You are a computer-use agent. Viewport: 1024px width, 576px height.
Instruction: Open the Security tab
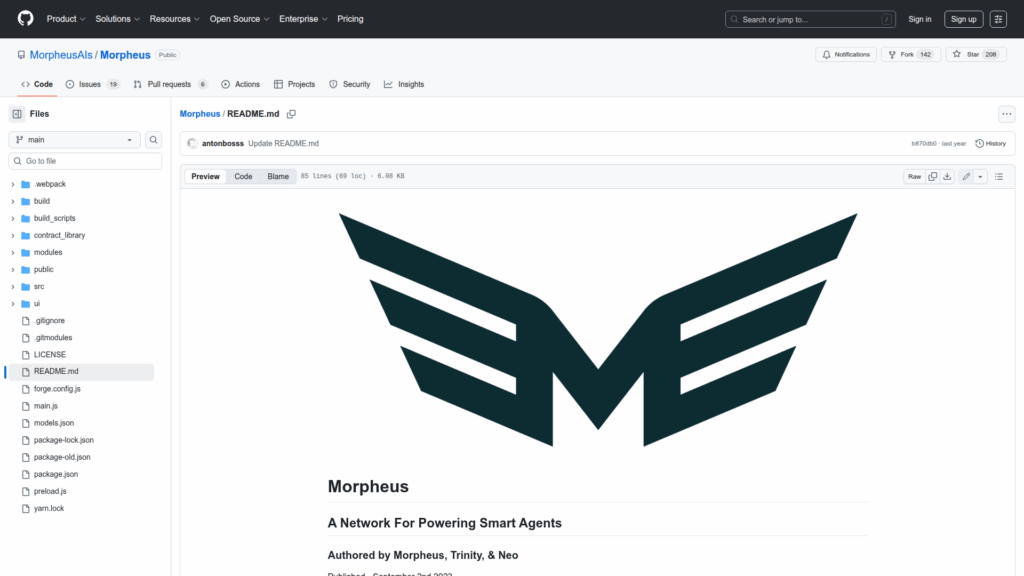(349, 84)
